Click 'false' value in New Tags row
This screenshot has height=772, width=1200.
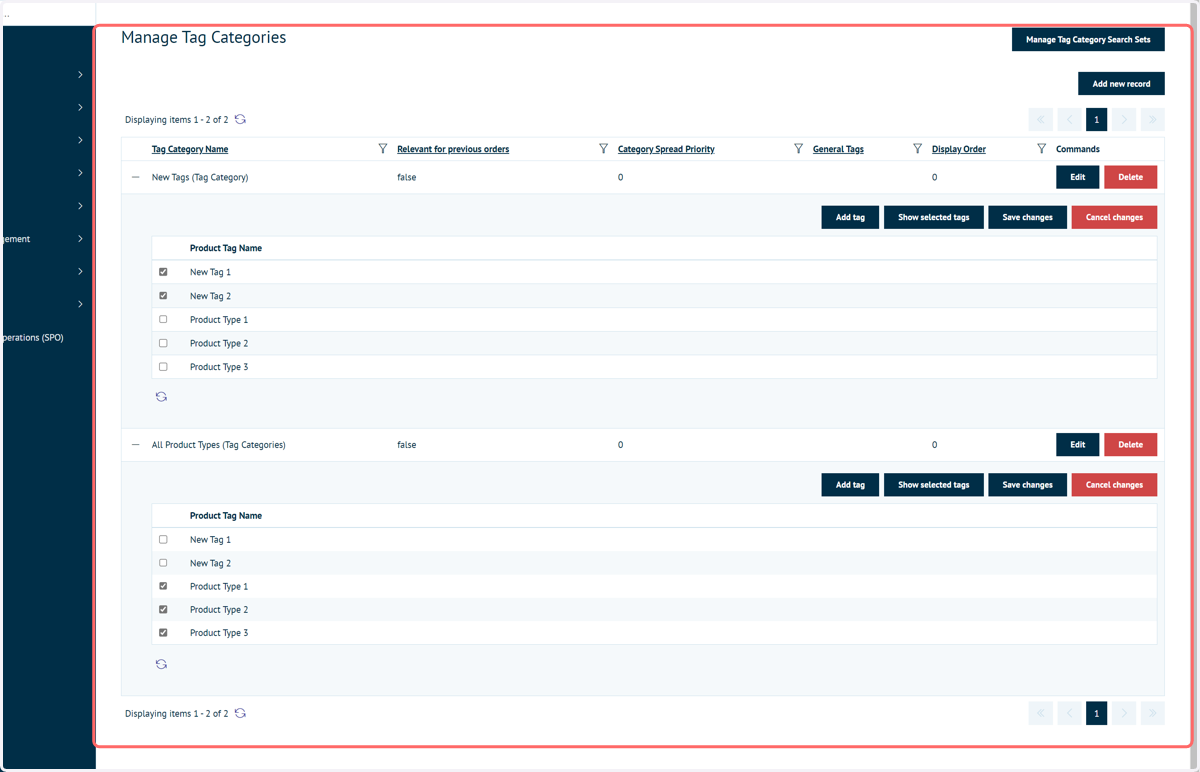(x=407, y=177)
